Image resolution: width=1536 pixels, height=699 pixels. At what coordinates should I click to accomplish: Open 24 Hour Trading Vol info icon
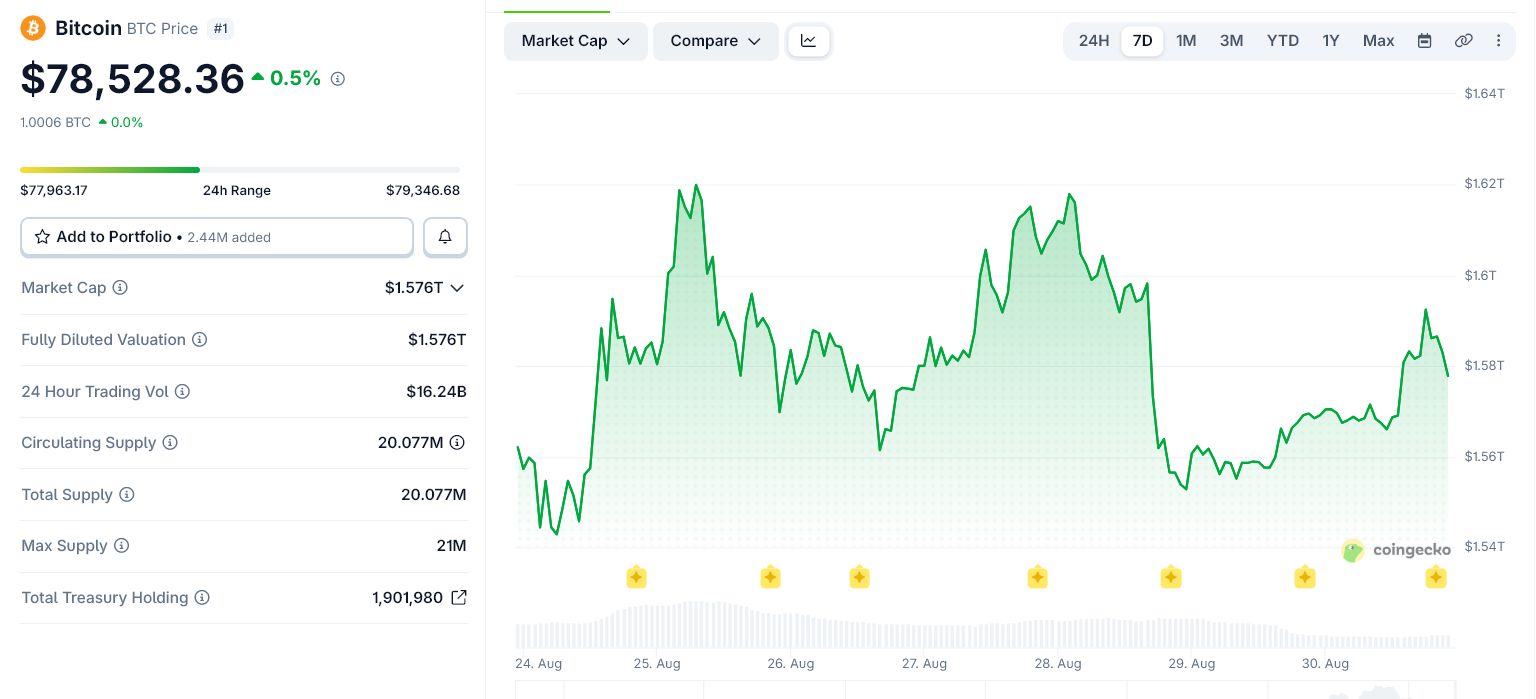click(182, 392)
